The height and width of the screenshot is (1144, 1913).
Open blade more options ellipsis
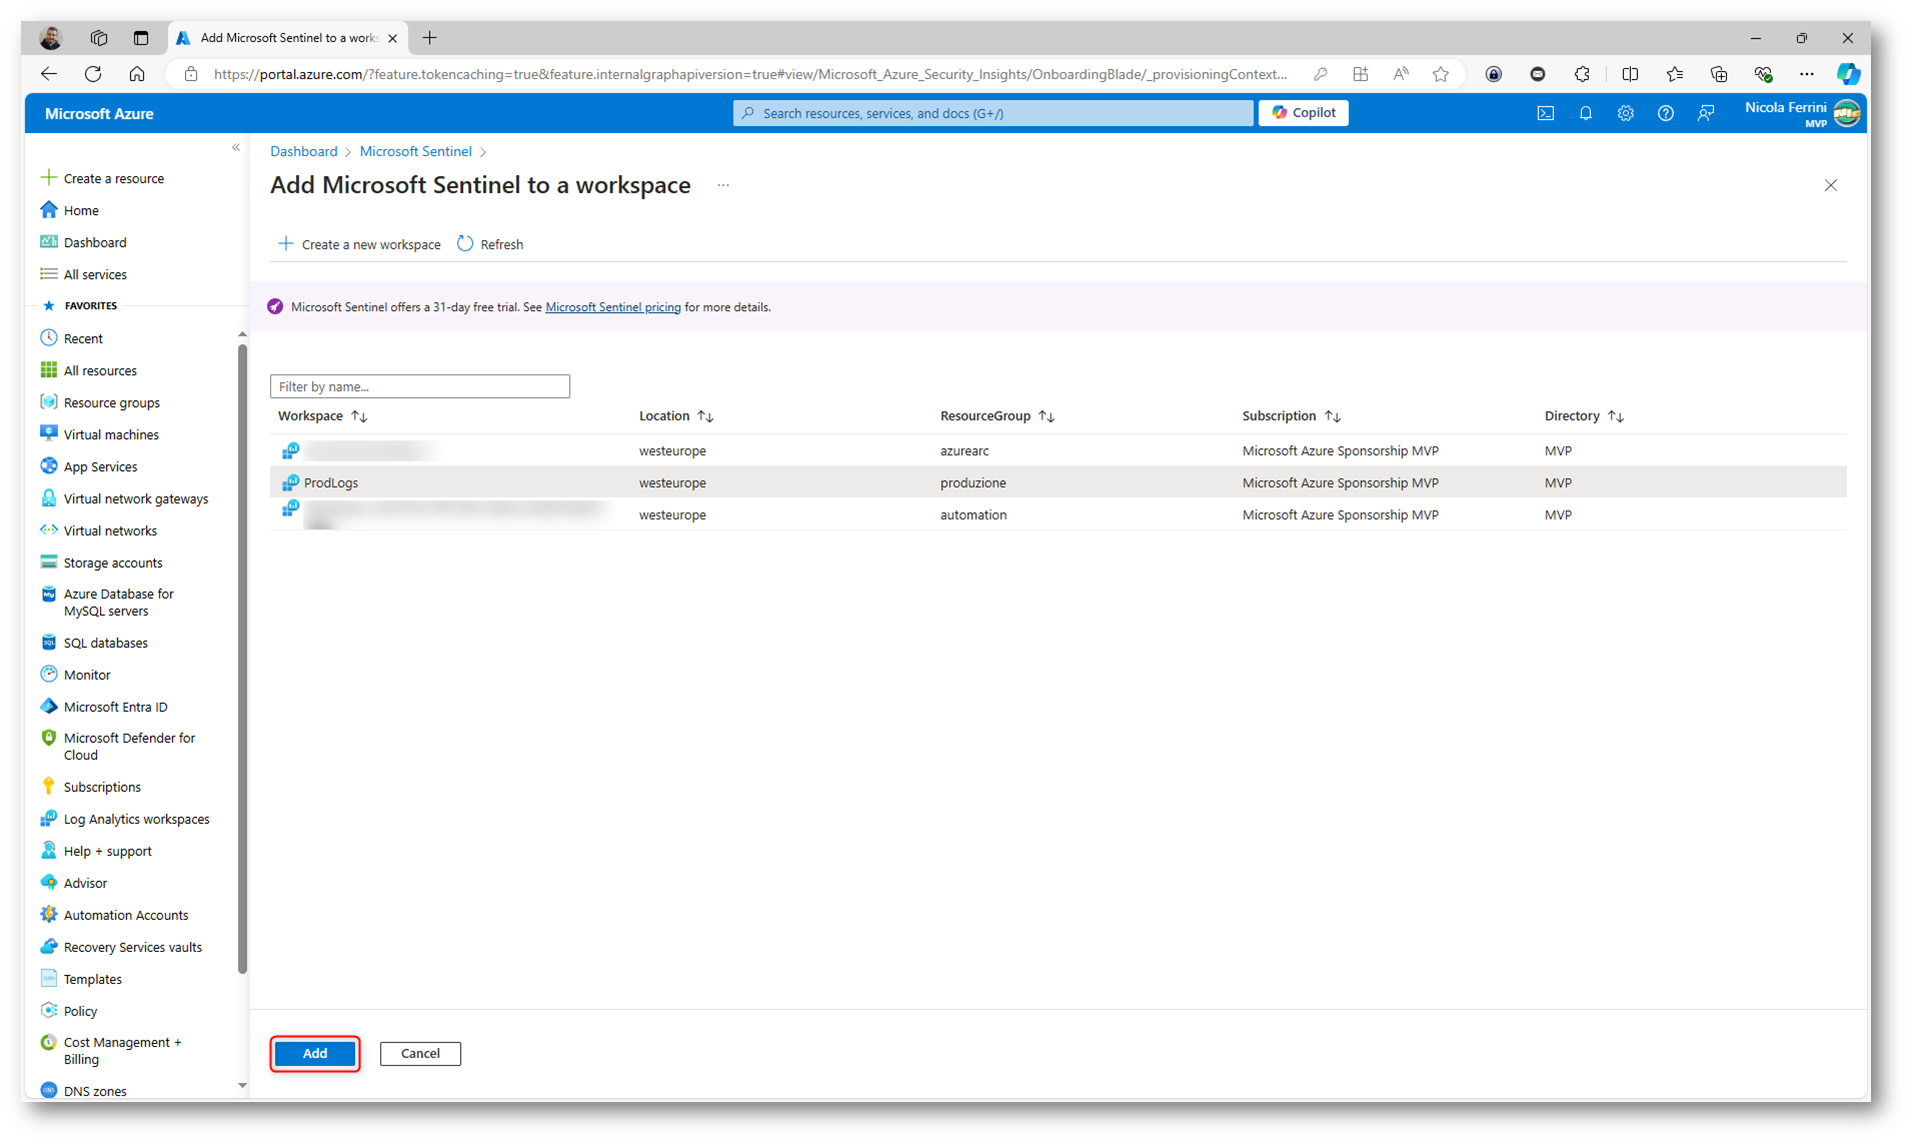pyautogui.click(x=723, y=185)
